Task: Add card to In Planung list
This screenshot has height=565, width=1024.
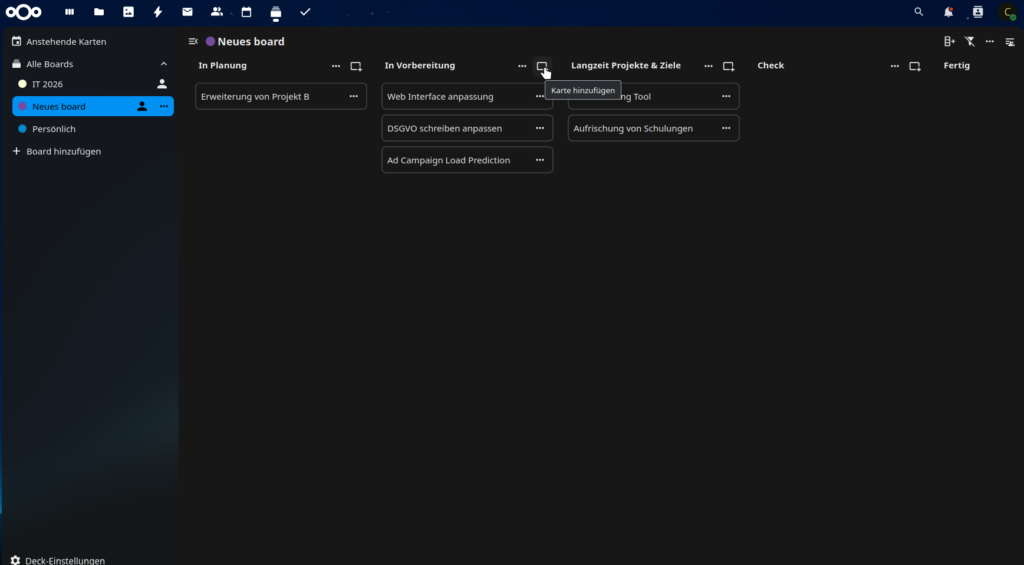Action: click(356, 66)
